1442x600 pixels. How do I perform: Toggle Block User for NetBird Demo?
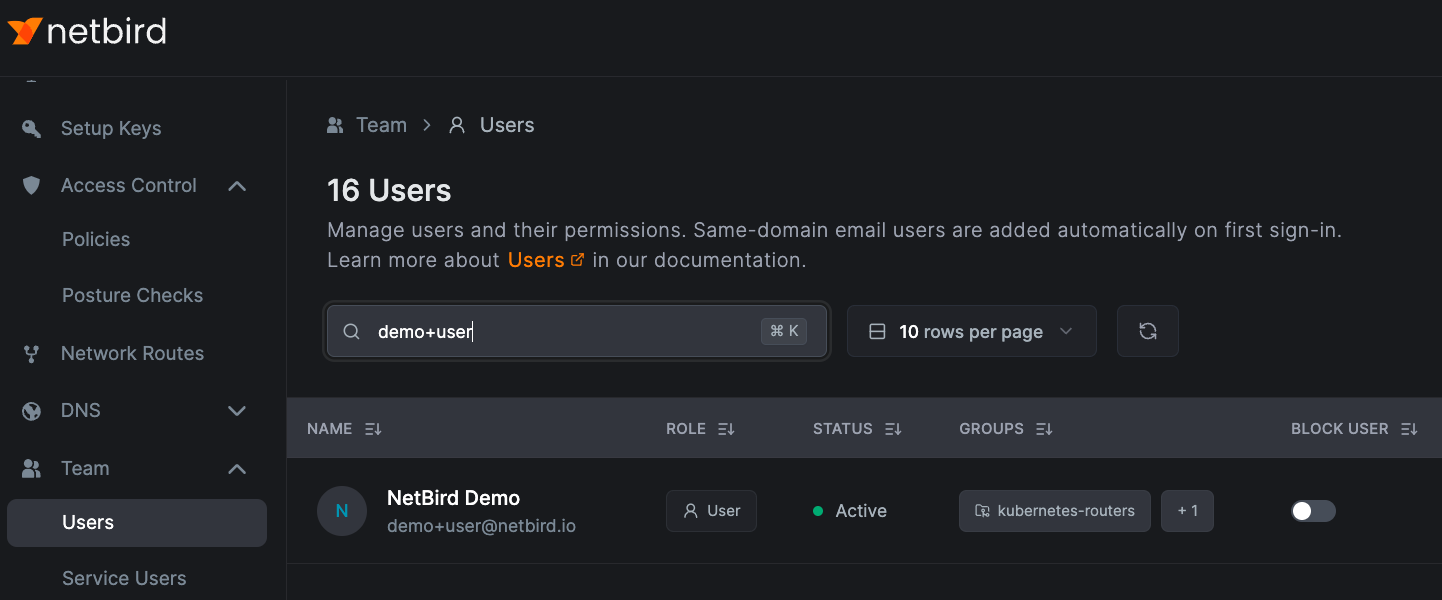click(1312, 511)
